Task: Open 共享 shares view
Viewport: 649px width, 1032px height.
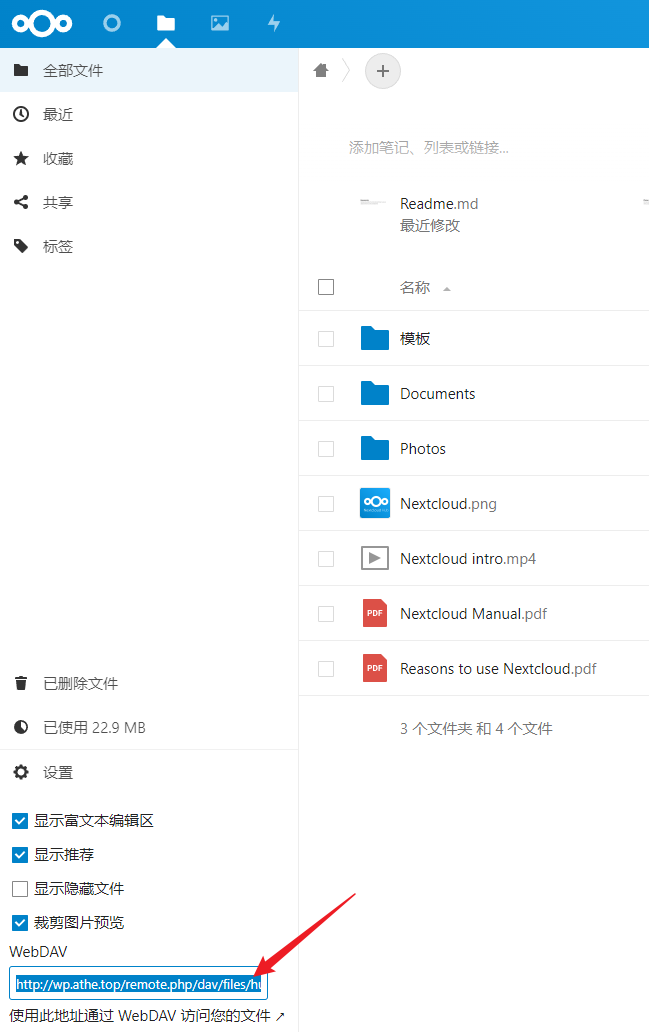Action: (149, 203)
